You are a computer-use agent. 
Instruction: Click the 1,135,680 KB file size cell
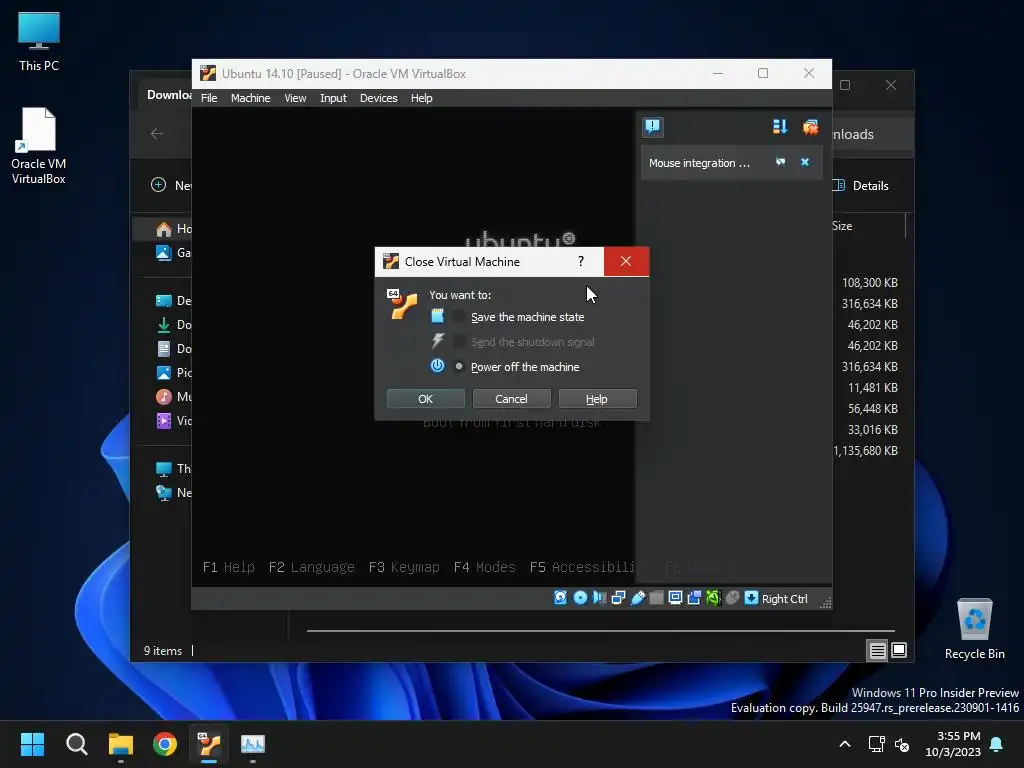(866, 451)
